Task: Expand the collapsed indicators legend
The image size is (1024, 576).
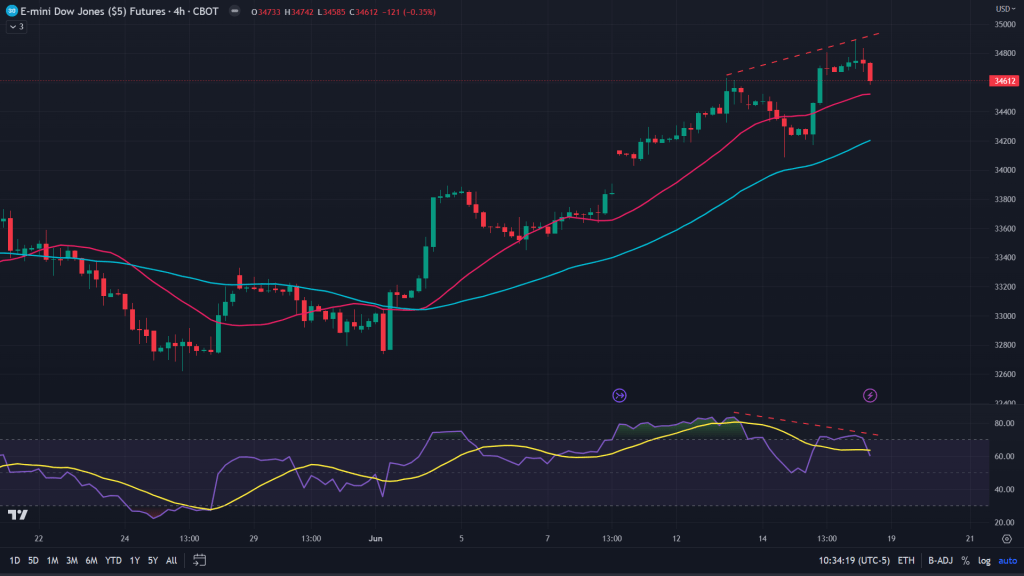Action: click(16, 26)
